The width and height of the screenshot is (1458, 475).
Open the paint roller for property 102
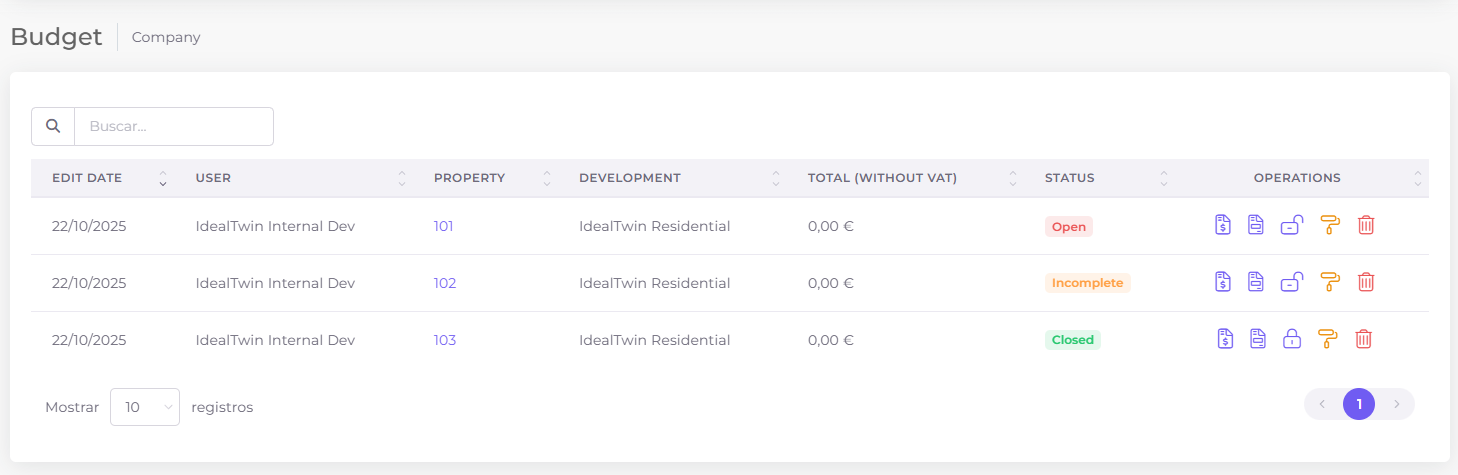click(1329, 282)
